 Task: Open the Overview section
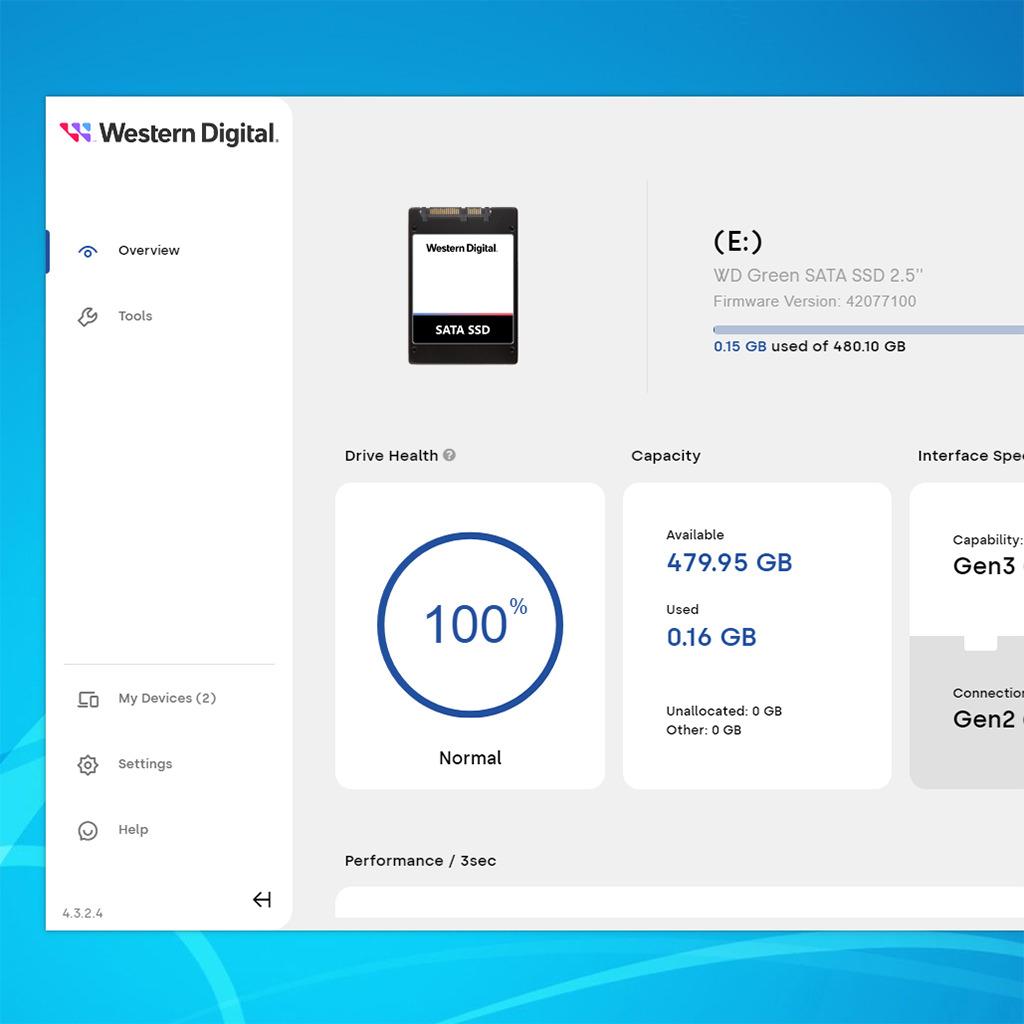[x=148, y=251]
